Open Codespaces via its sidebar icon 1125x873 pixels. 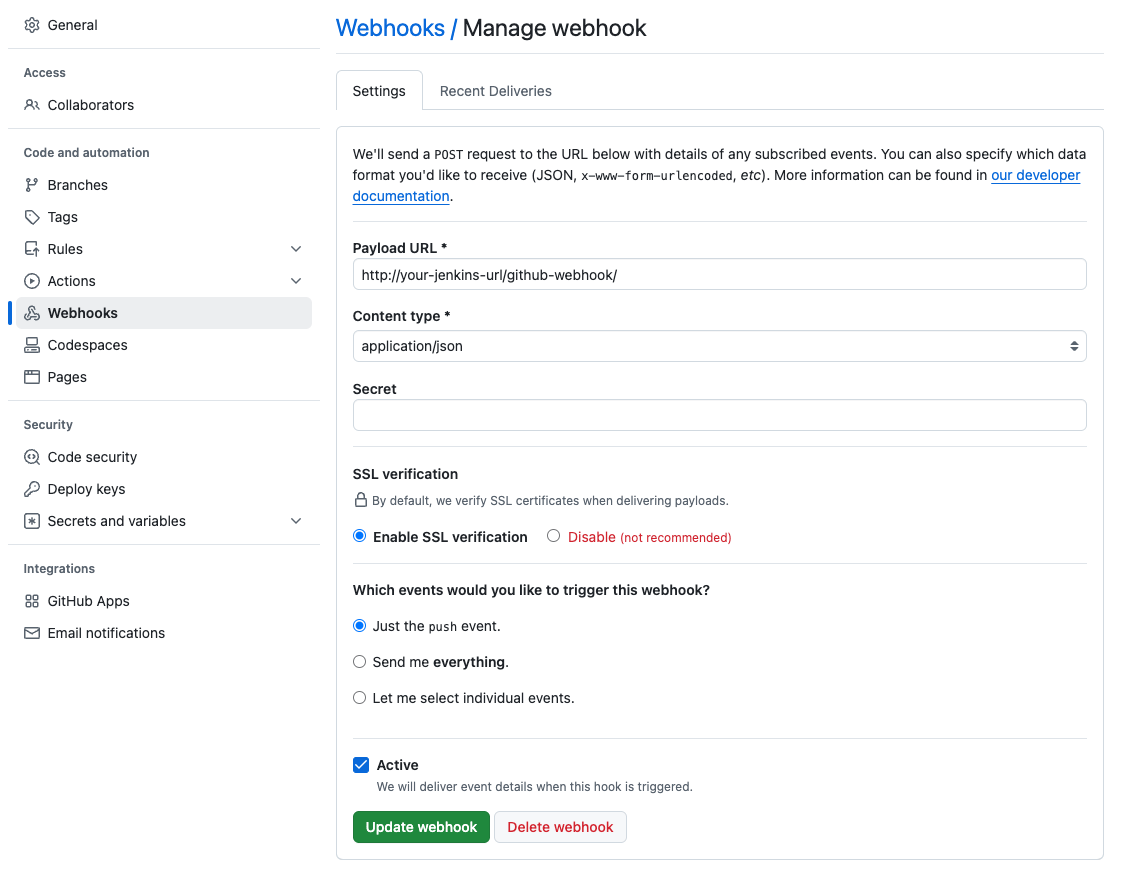32,345
